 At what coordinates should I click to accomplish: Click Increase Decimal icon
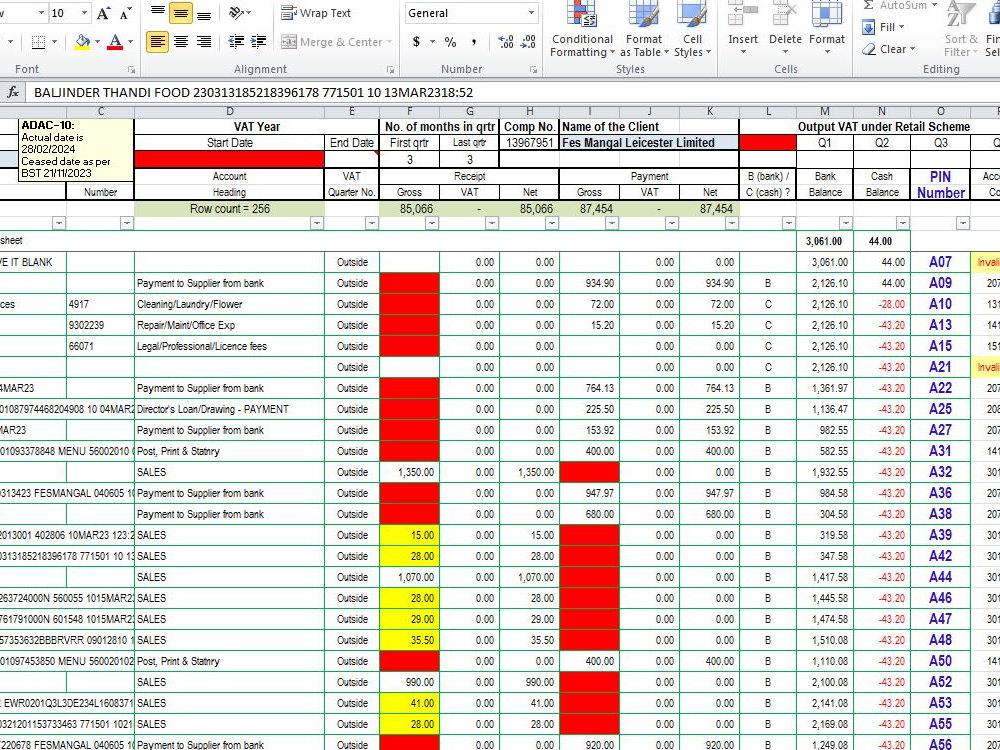[506, 42]
